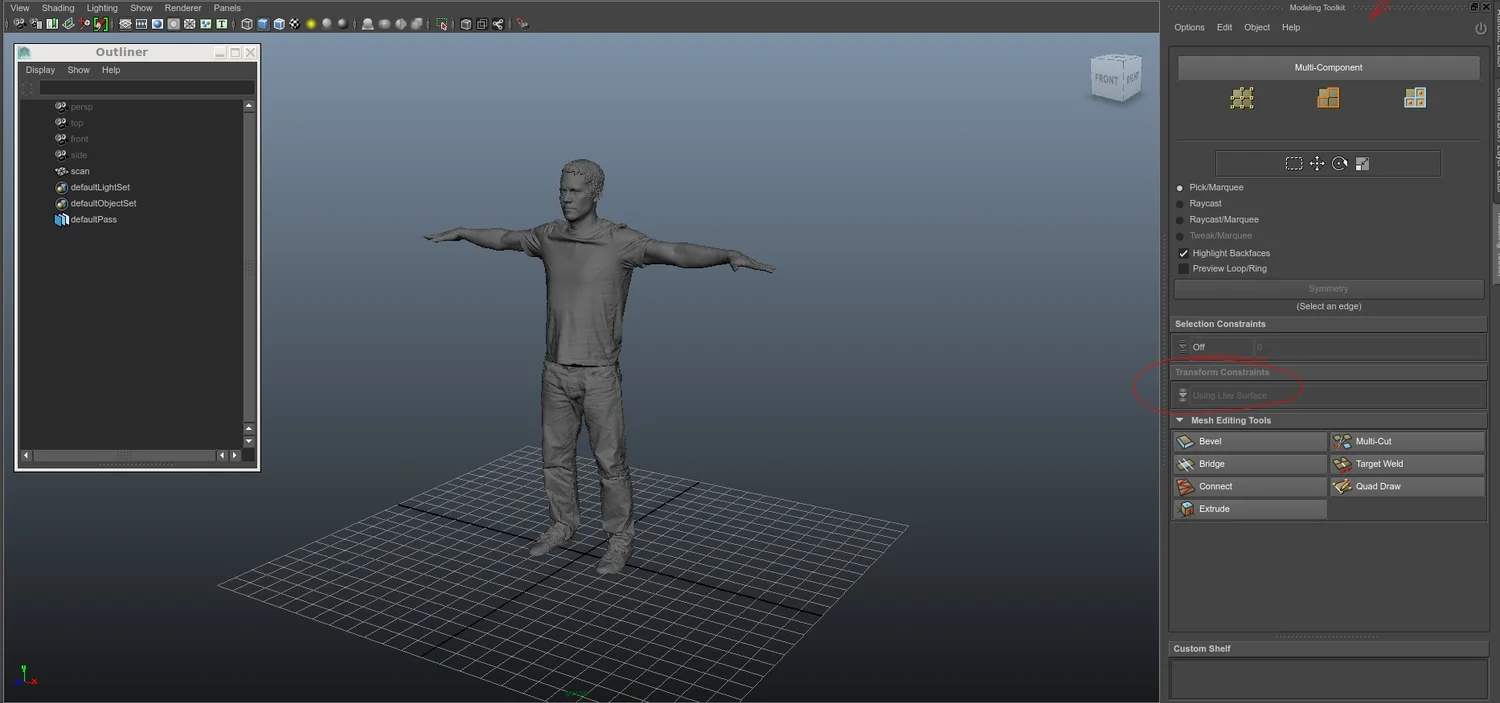The height and width of the screenshot is (703, 1500).
Task: Enable Preview Loop/Ring
Action: [1184, 268]
